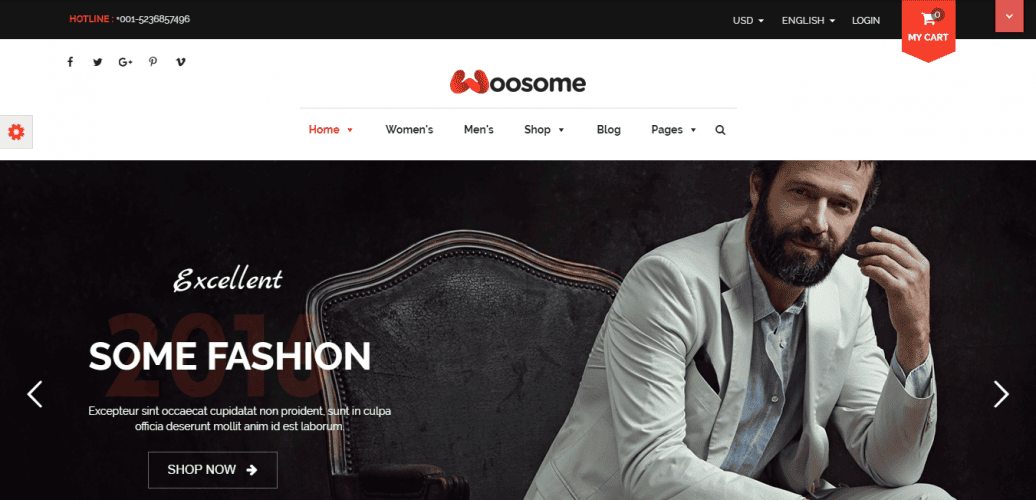The height and width of the screenshot is (500, 1036).
Task: Open the search magnifier icon
Action: pyautogui.click(x=720, y=130)
